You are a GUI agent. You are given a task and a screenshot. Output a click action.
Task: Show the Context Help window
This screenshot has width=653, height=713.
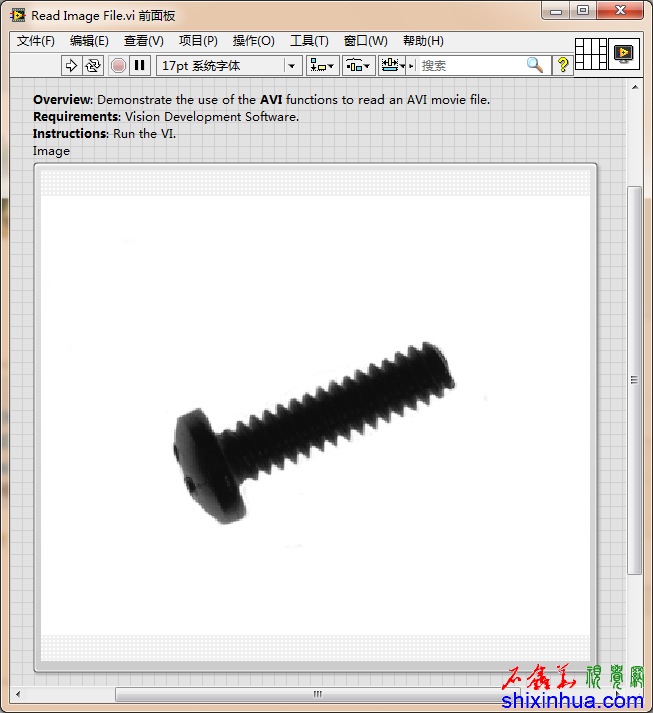[x=563, y=65]
